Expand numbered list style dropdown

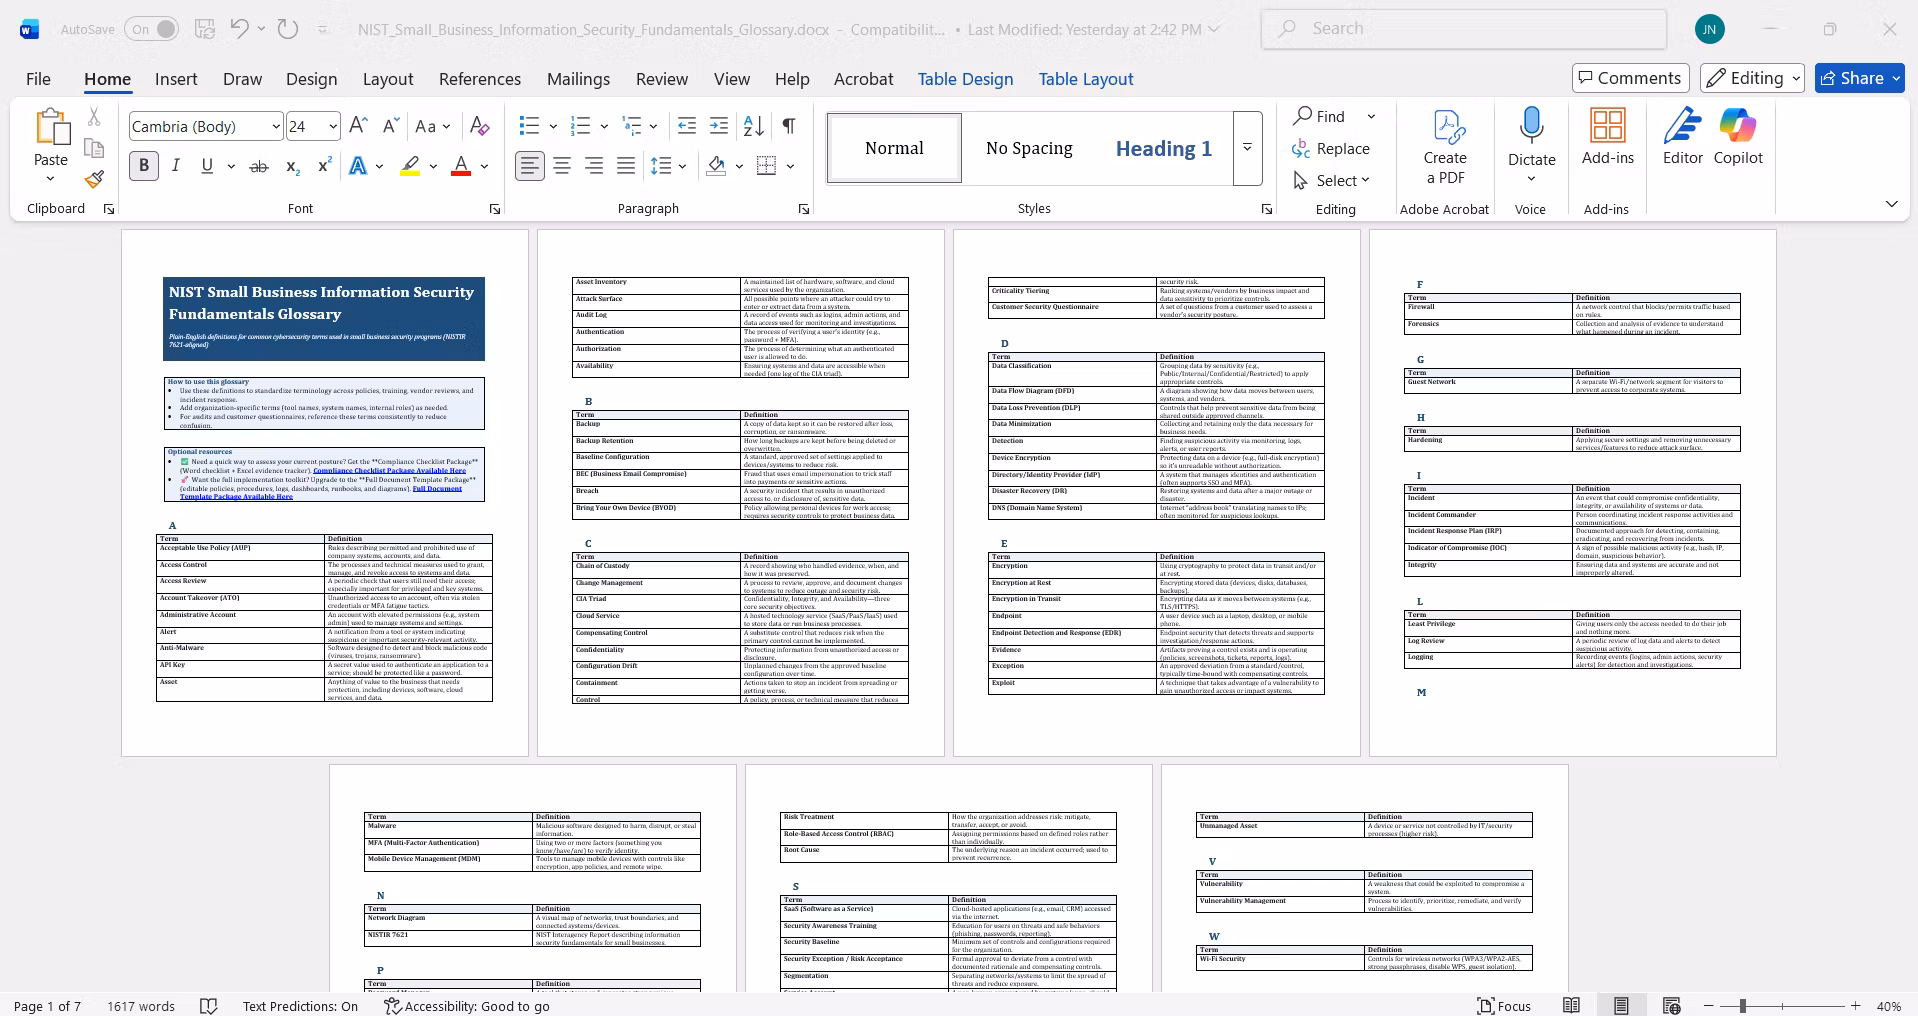[x=604, y=126]
